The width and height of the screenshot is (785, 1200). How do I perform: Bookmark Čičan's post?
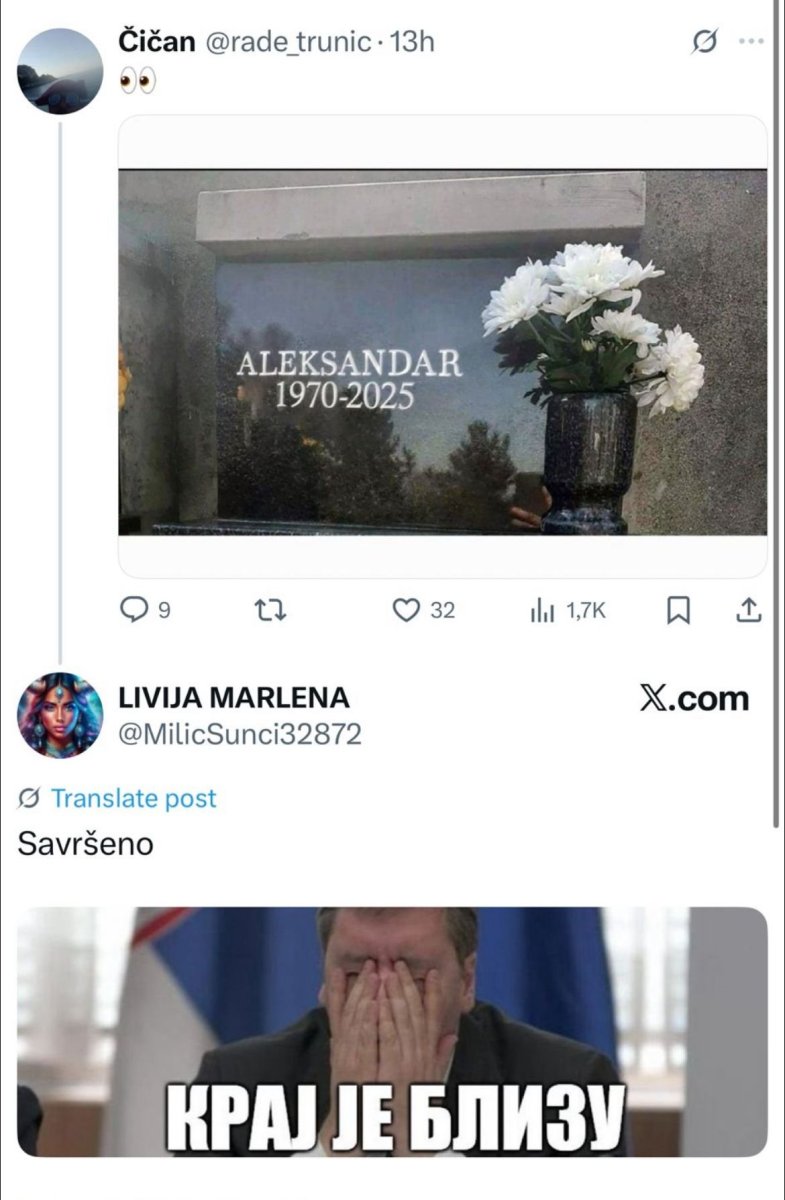pos(679,610)
